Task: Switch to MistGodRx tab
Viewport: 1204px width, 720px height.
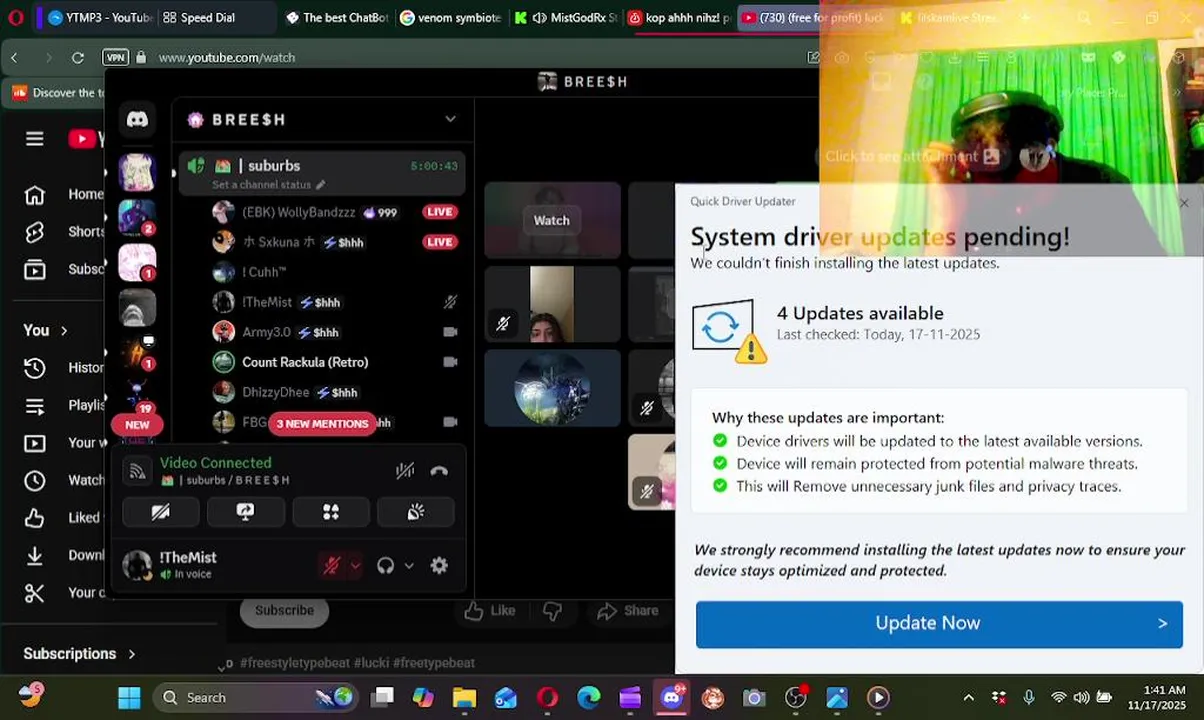Action: [x=565, y=17]
